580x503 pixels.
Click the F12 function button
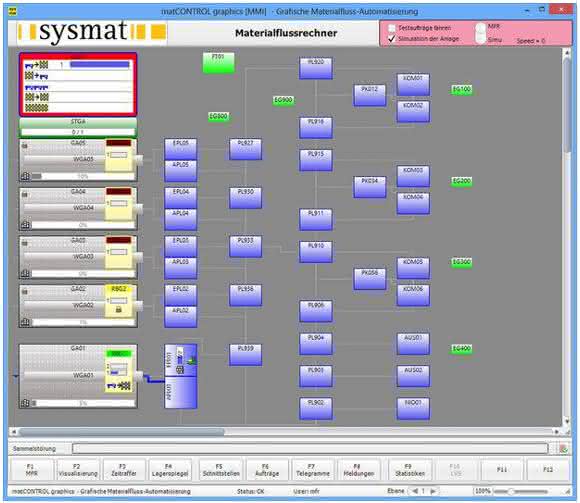pyautogui.click(x=548, y=470)
